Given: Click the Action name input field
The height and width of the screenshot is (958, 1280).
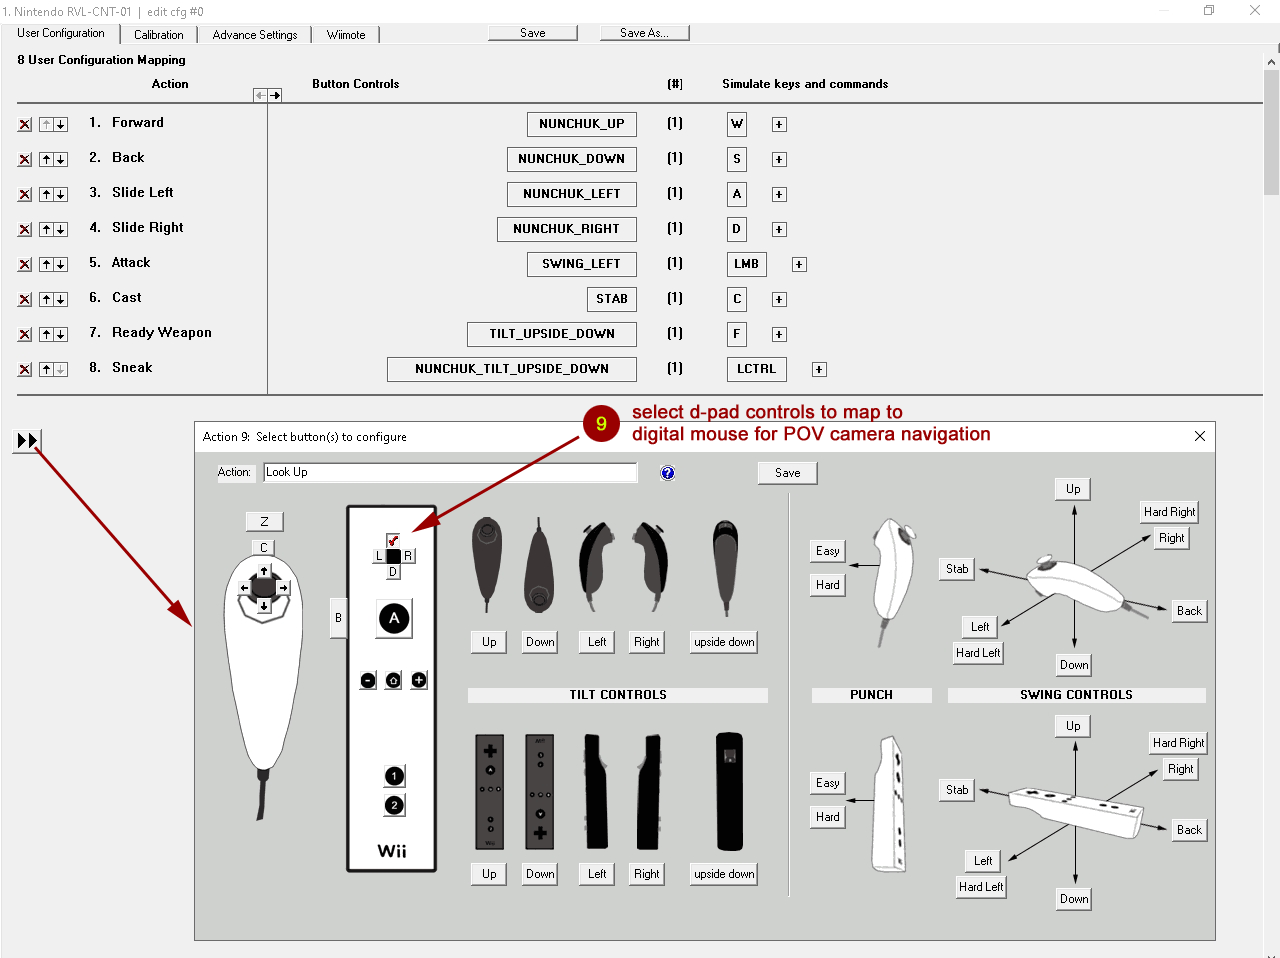Looking at the screenshot, I should point(450,472).
